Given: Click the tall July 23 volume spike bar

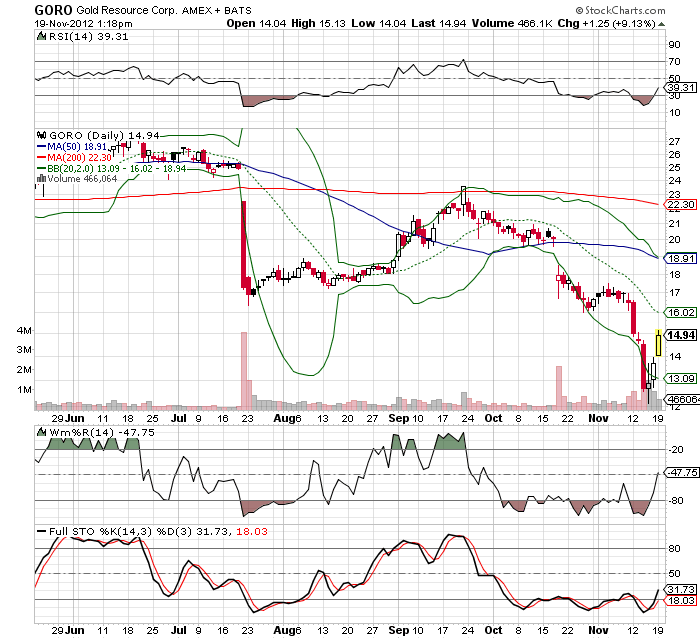Looking at the screenshot, I should click(244, 371).
